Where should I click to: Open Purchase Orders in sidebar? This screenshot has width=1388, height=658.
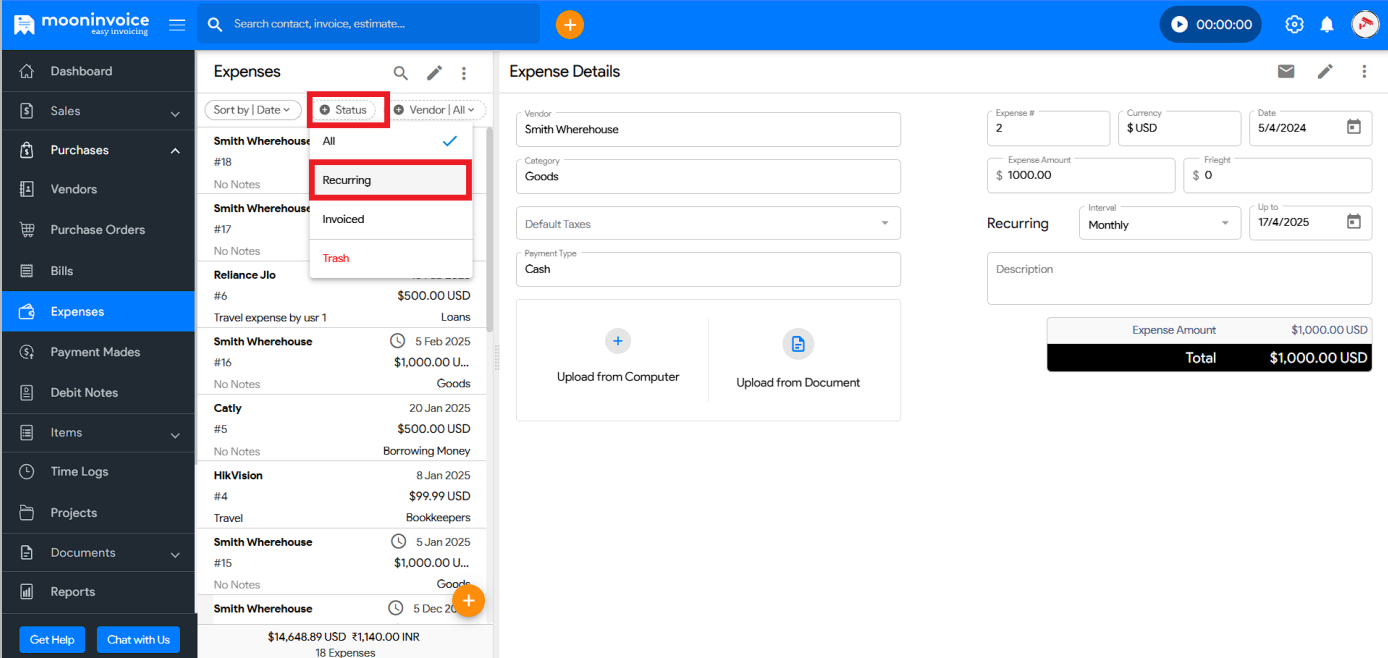pyautogui.click(x=98, y=229)
